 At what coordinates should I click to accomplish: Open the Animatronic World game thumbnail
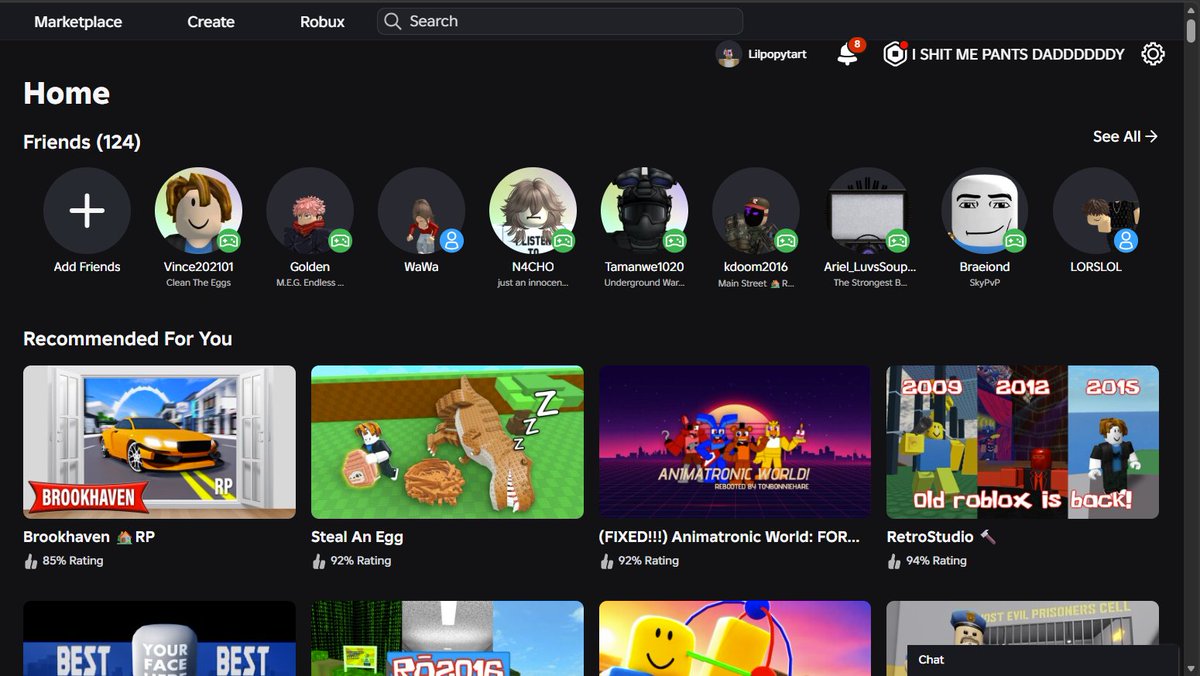coord(735,442)
